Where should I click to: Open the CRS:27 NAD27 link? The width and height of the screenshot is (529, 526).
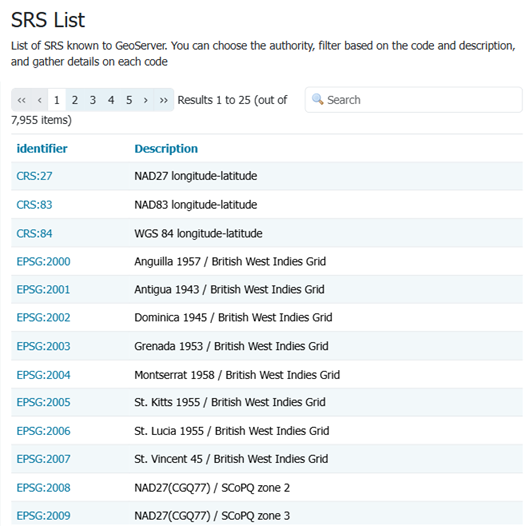[x=34, y=176]
